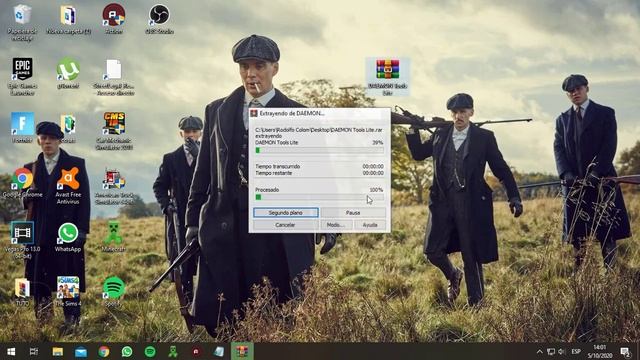The height and width of the screenshot is (360, 640).
Task: Open the Windows Start menu
Action: tap(11, 351)
